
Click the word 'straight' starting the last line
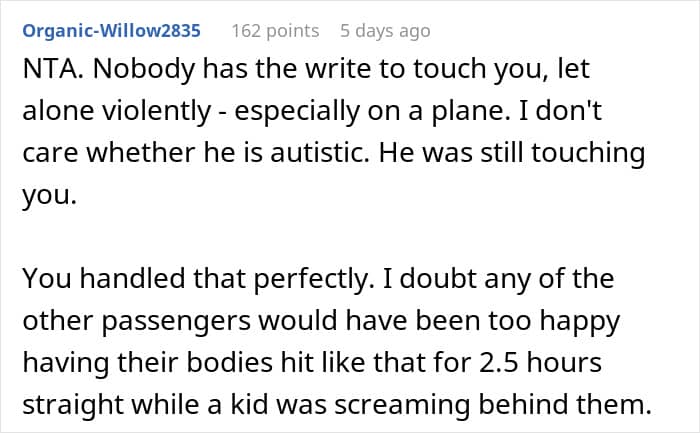[x=73, y=404]
